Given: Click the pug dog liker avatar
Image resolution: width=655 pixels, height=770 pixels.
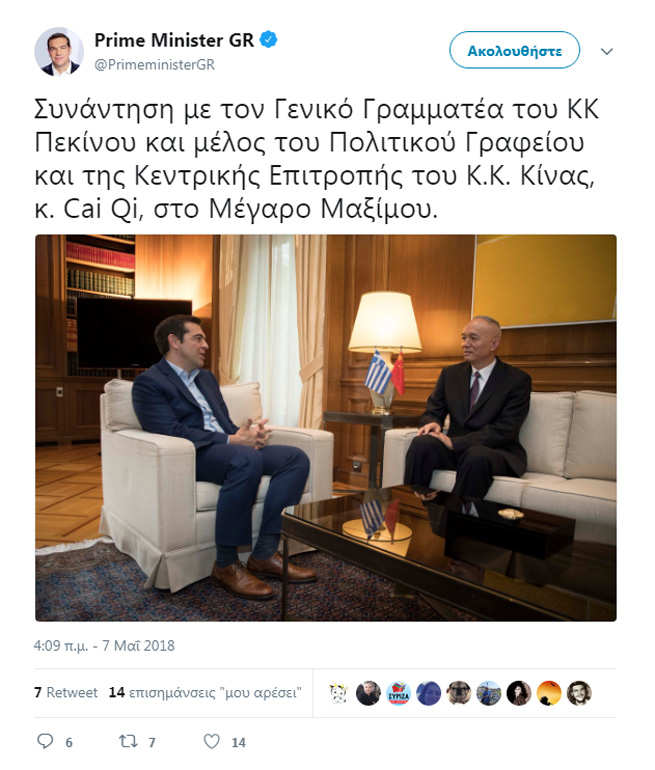Looking at the screenshot, I should [459, 693].
